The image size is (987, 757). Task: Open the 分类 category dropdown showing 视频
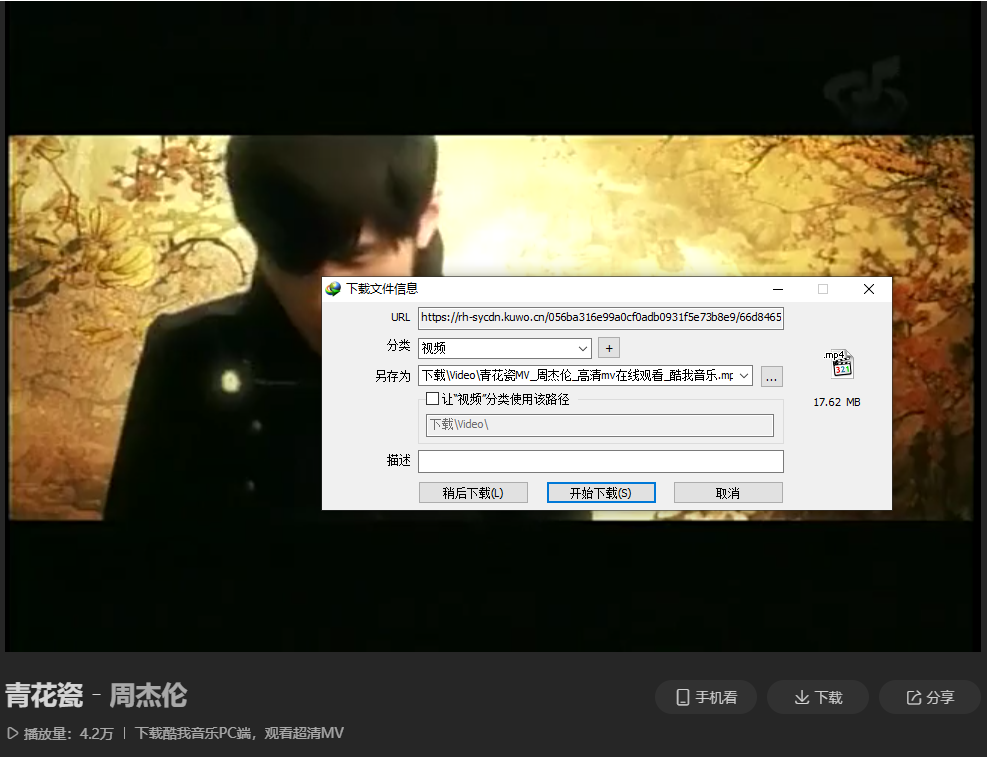(505, 348)
